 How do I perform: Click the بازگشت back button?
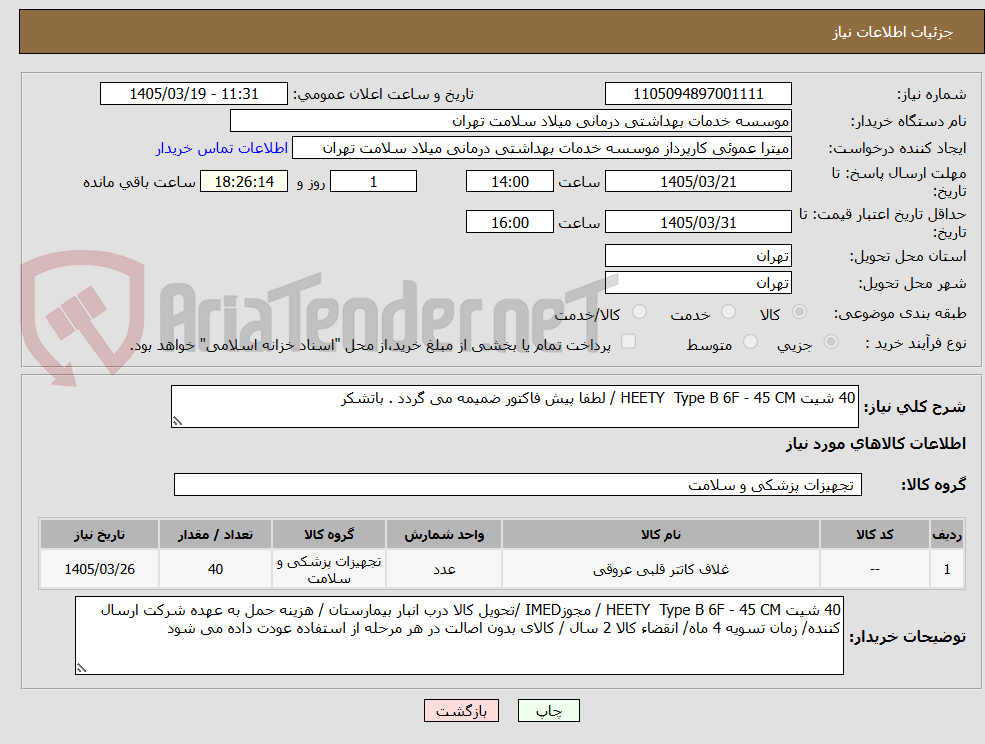coord(461,711)
